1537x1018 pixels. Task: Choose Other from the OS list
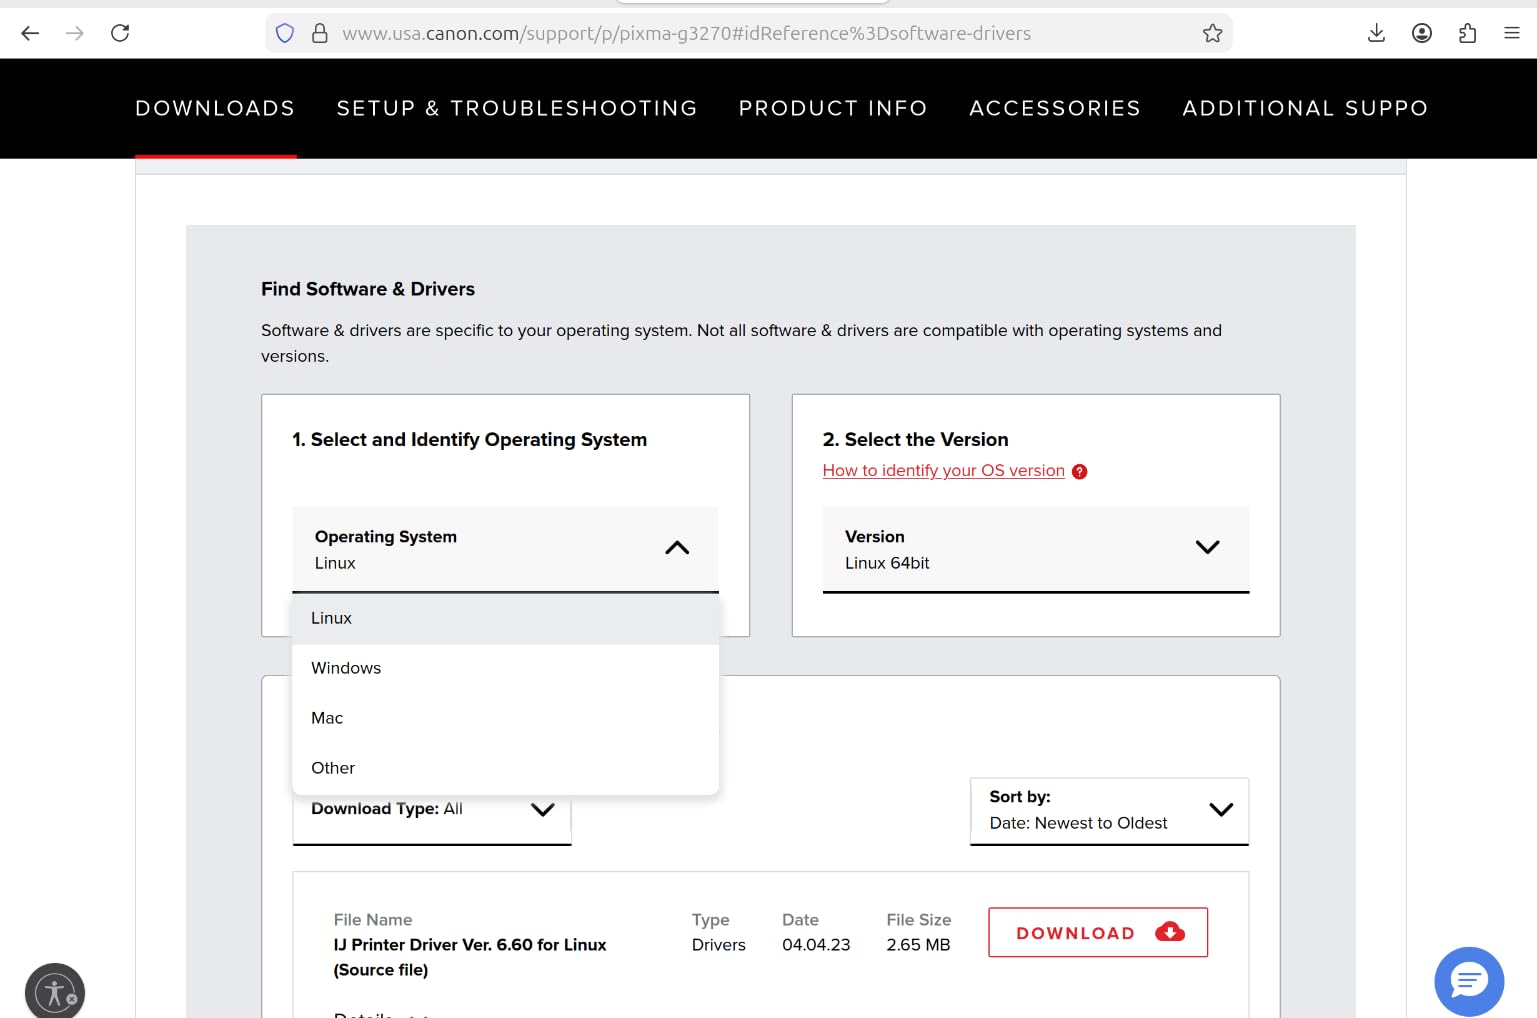[505, 769]
